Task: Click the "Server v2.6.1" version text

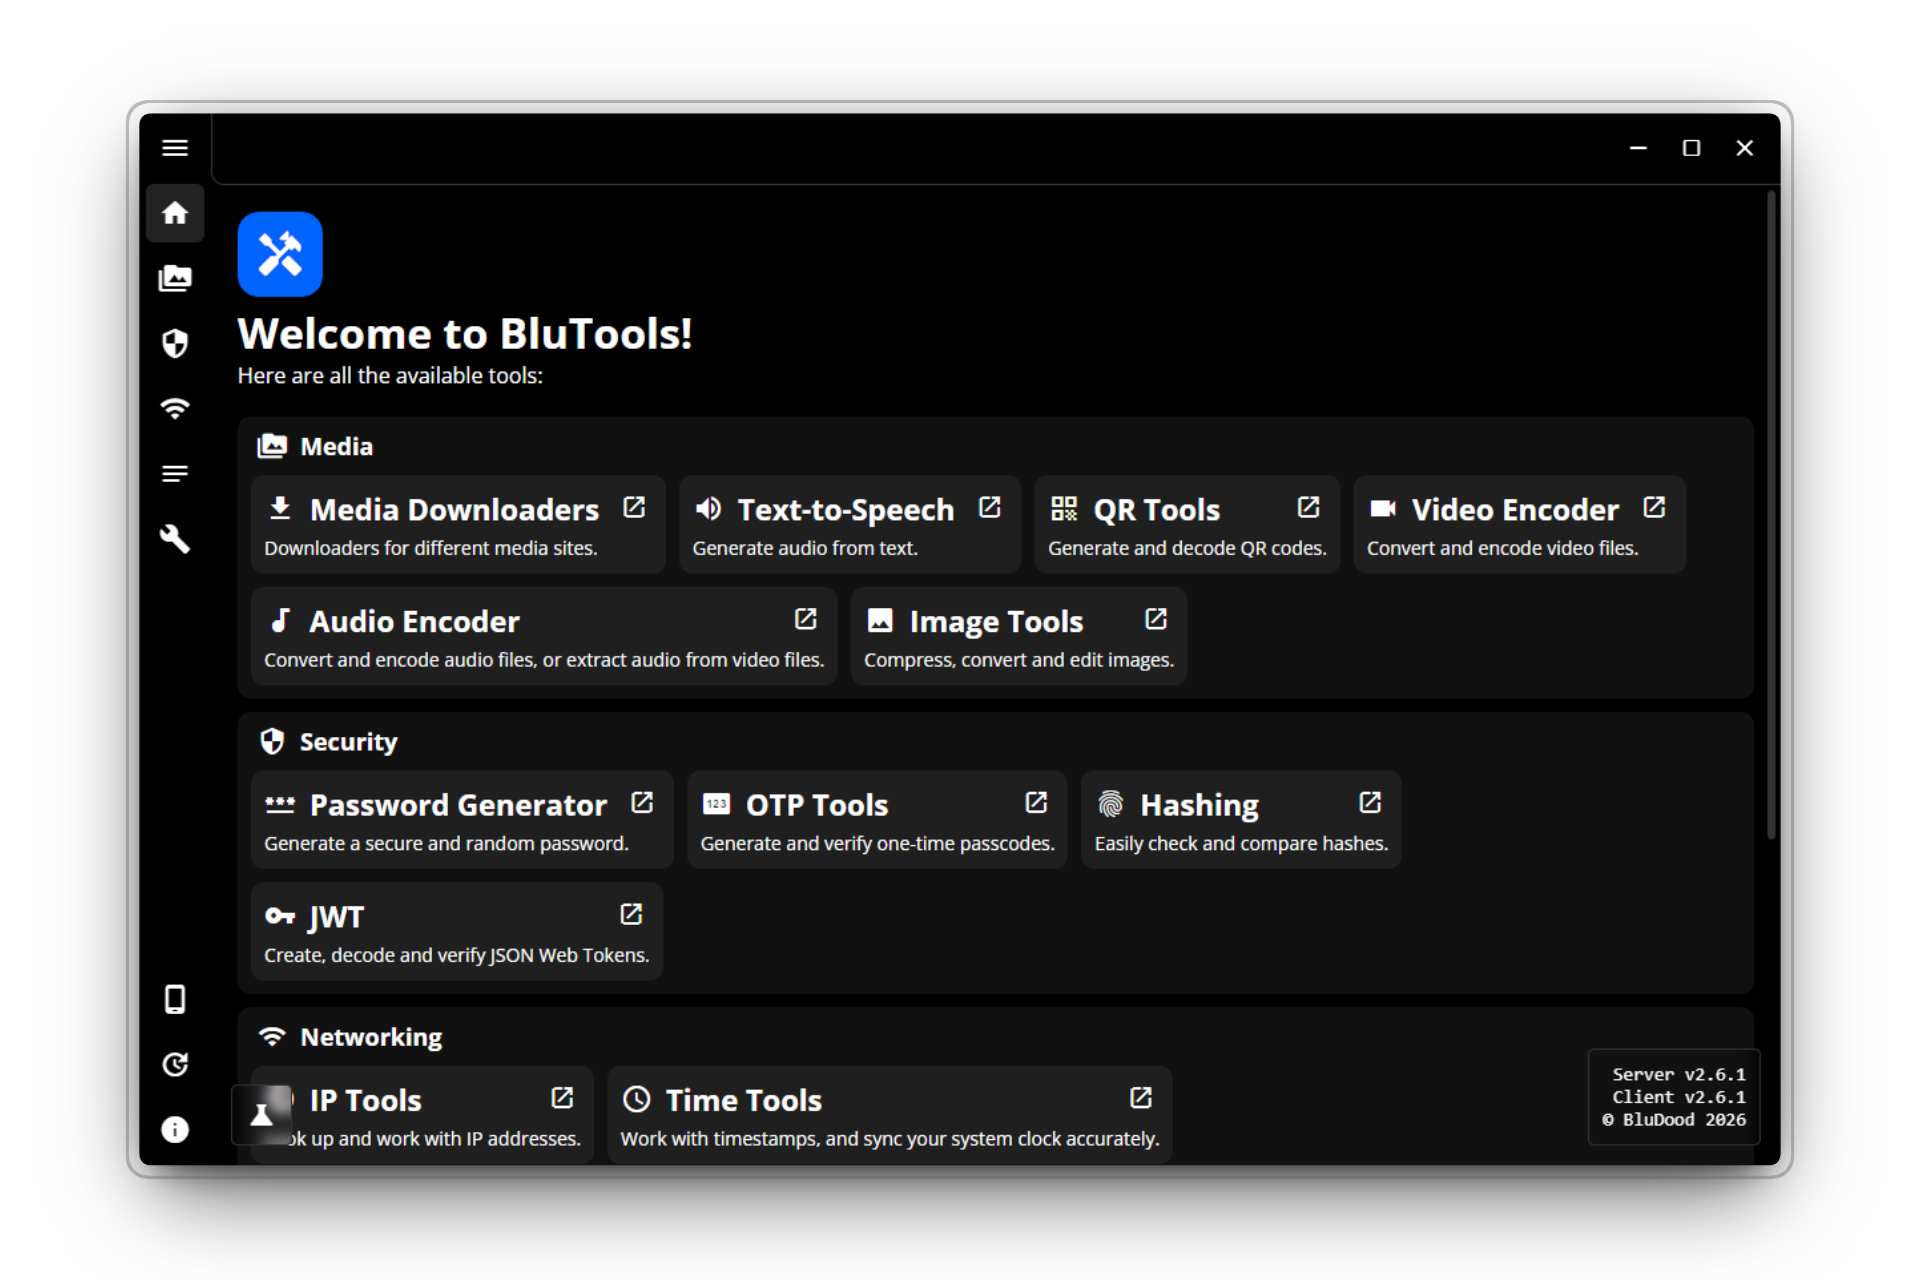Action: pos(1679,1074)
